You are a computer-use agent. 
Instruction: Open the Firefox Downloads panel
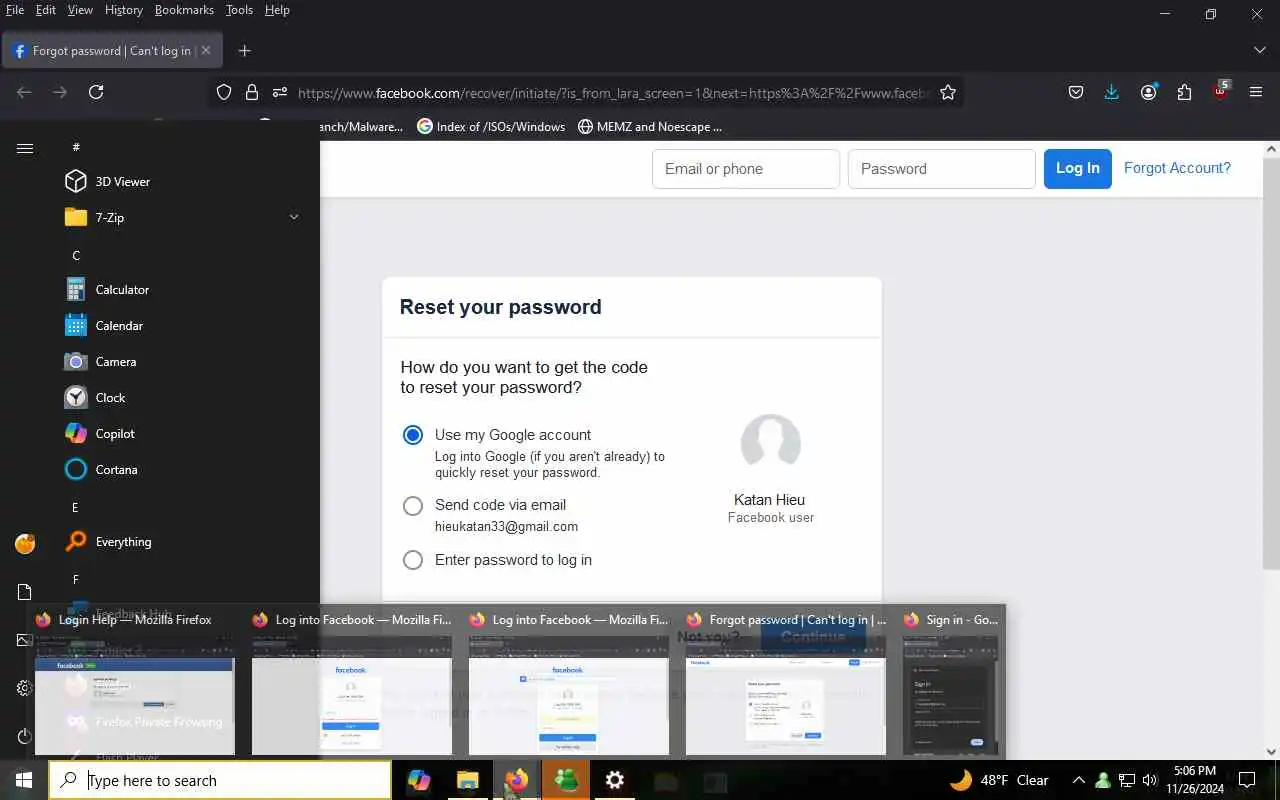[1112, 92]
